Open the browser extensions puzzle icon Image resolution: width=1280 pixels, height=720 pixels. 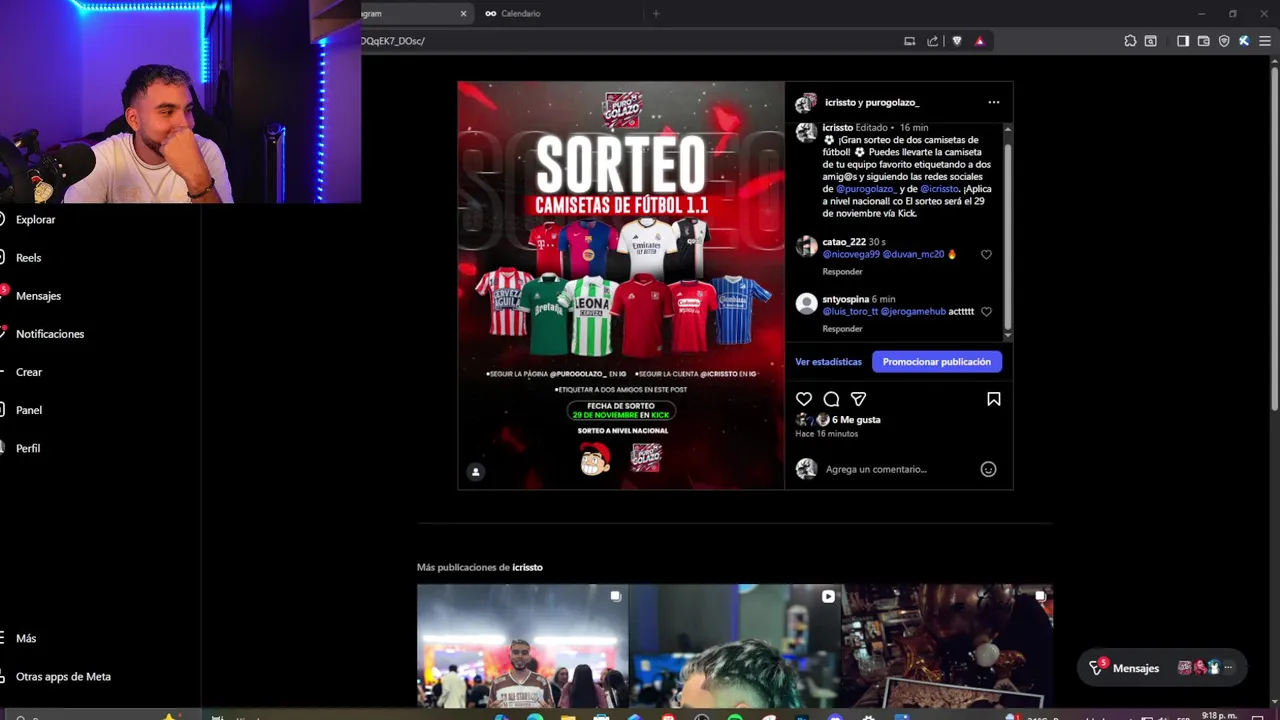click(1130, 41)
